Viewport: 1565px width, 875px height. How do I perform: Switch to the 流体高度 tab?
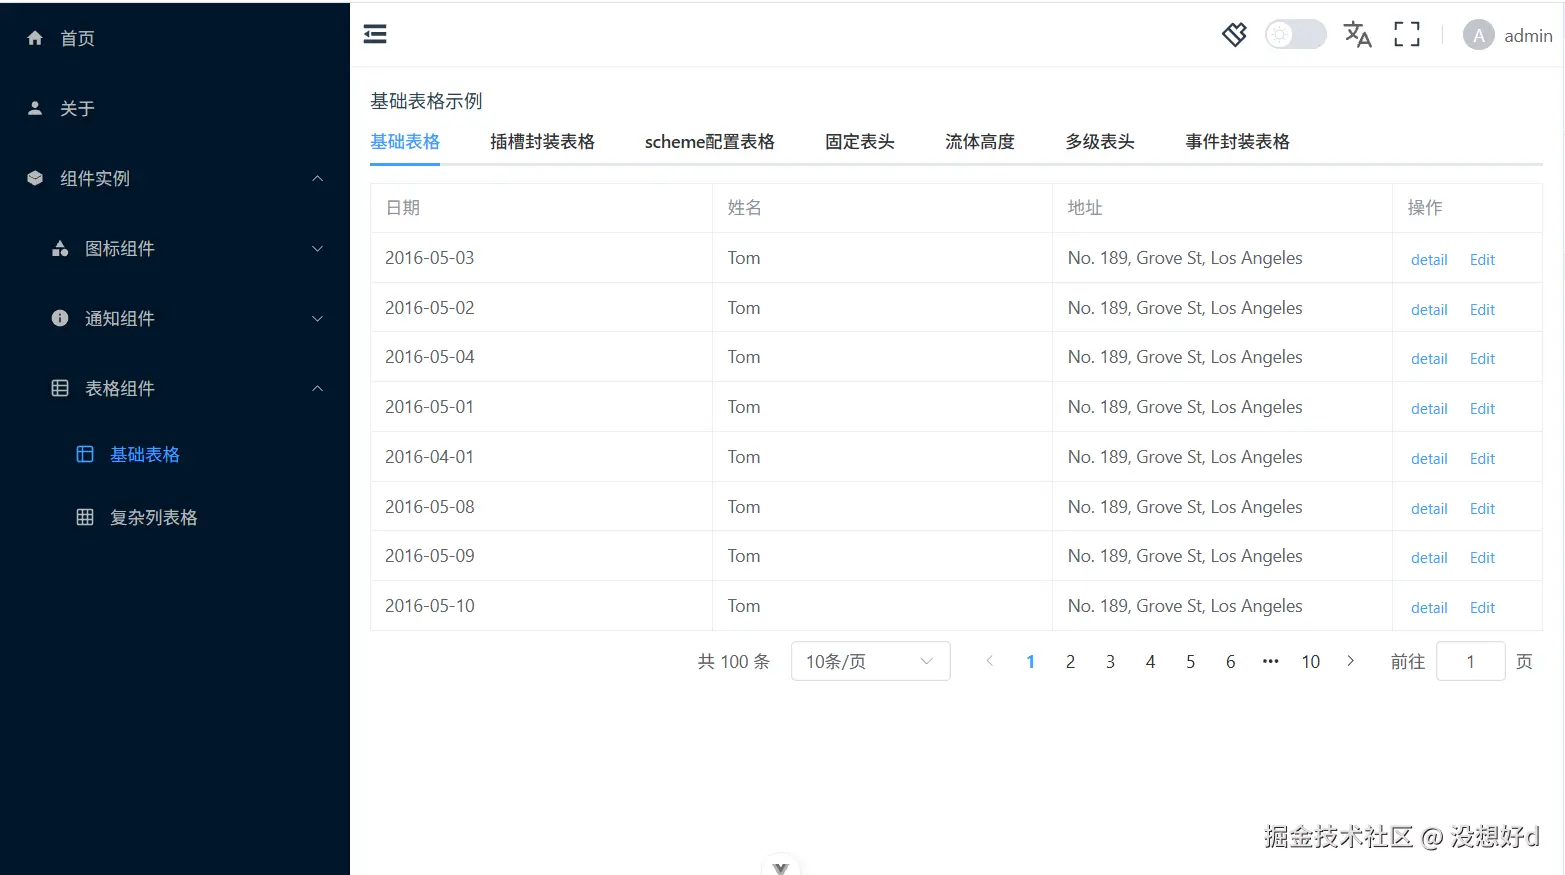980,142
